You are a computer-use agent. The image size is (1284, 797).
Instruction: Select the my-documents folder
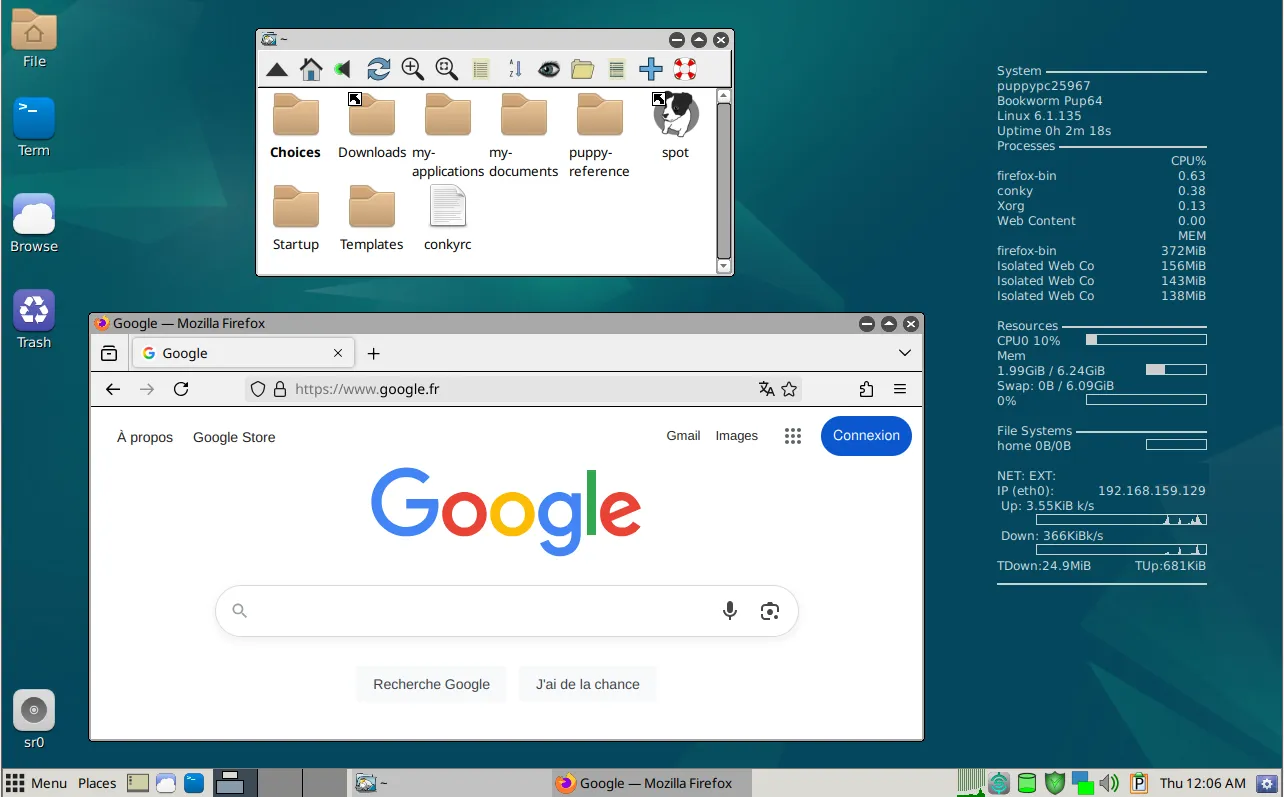click(x=524, y=135)
